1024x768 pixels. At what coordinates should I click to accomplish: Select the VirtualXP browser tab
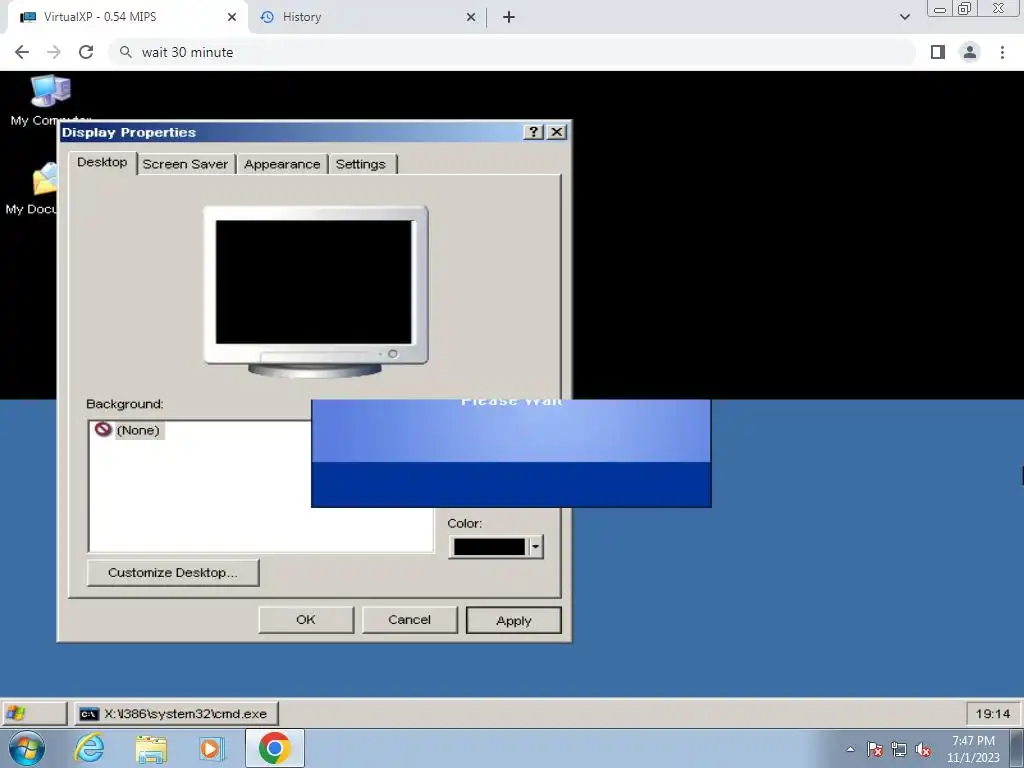[128, 17]
